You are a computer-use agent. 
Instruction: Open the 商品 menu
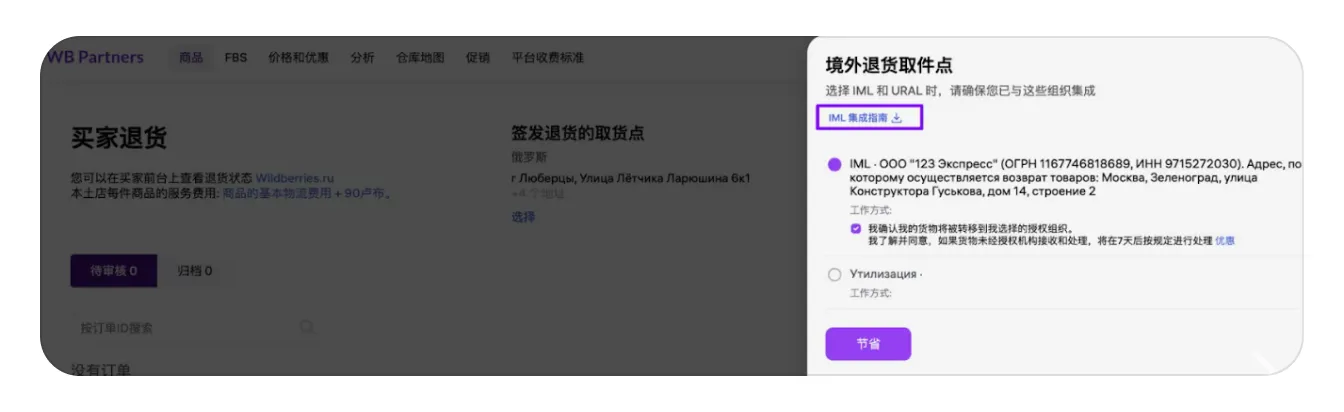point(191,58)
